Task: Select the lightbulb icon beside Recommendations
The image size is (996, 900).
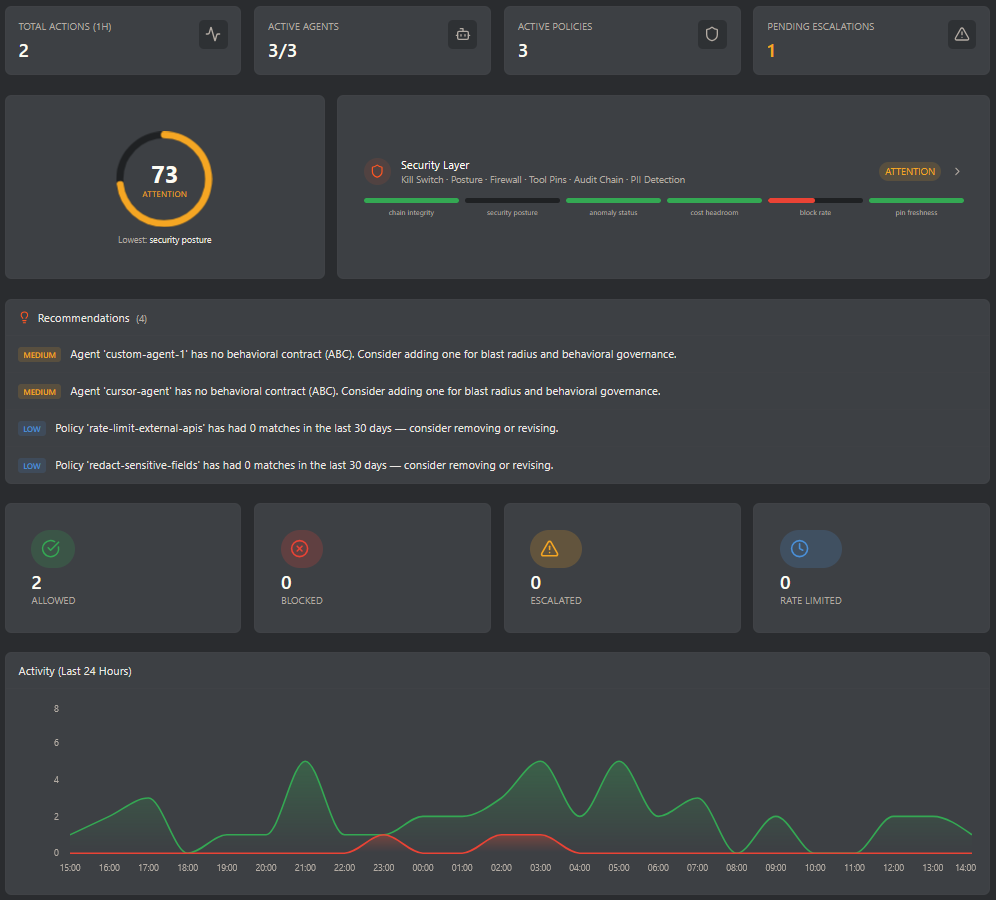Action: (x=23, y=317)
